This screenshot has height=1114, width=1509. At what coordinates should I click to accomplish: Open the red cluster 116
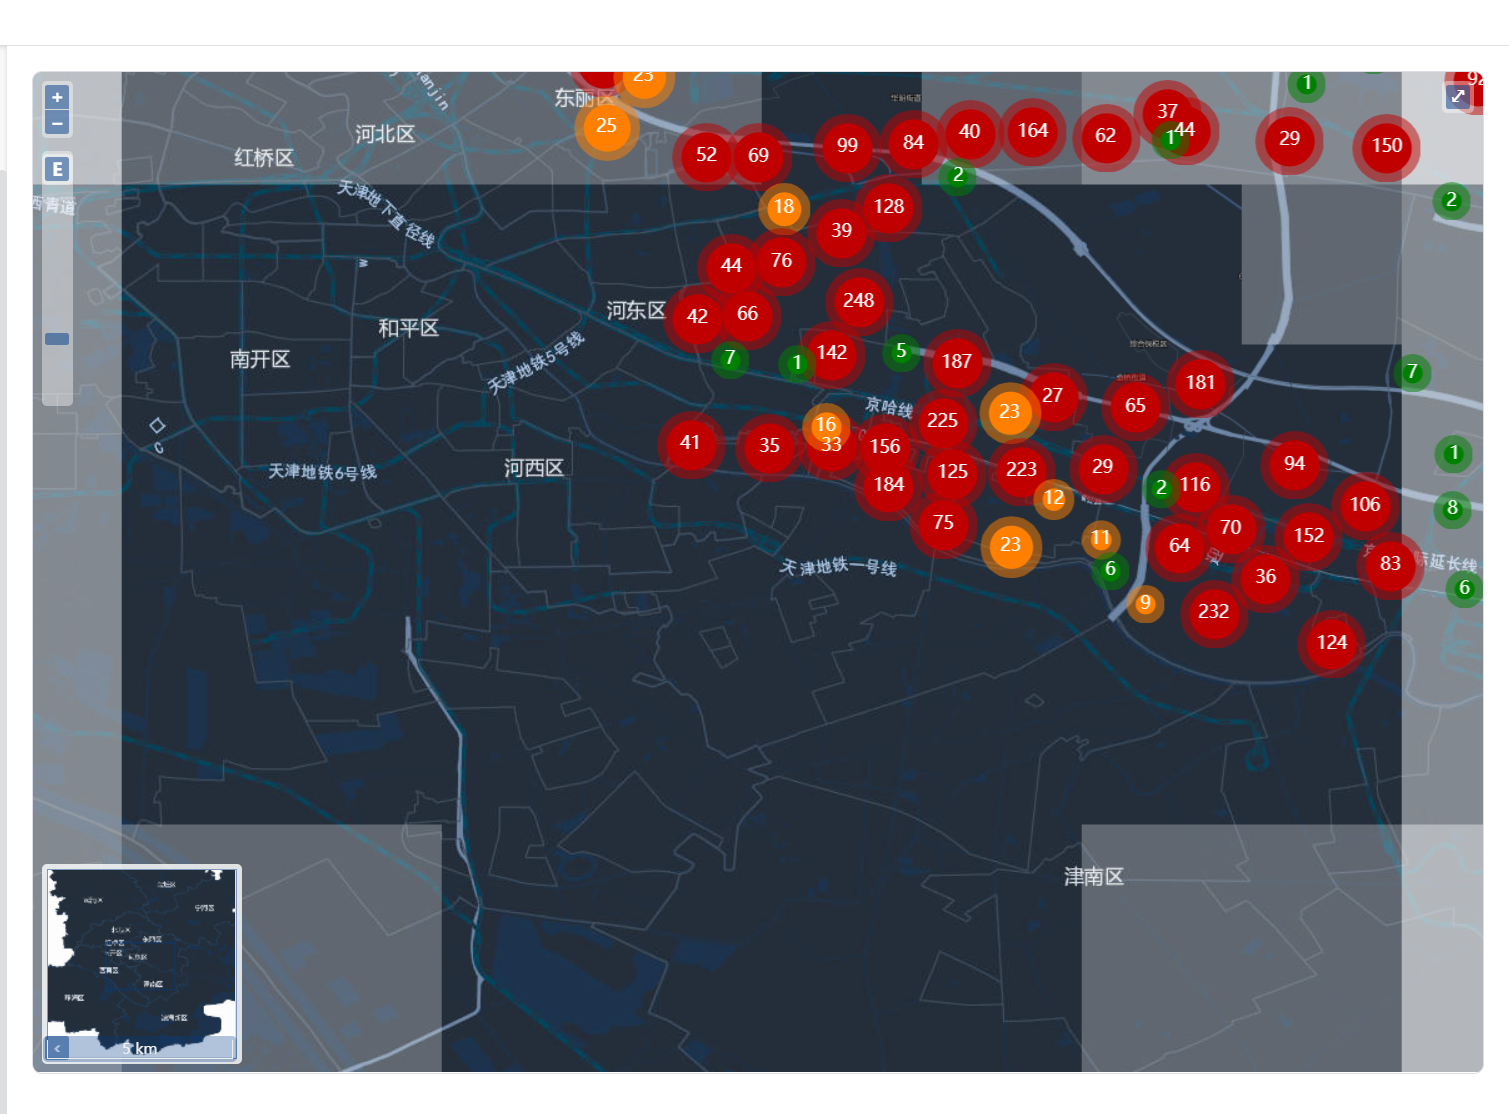coord(1195,484)
